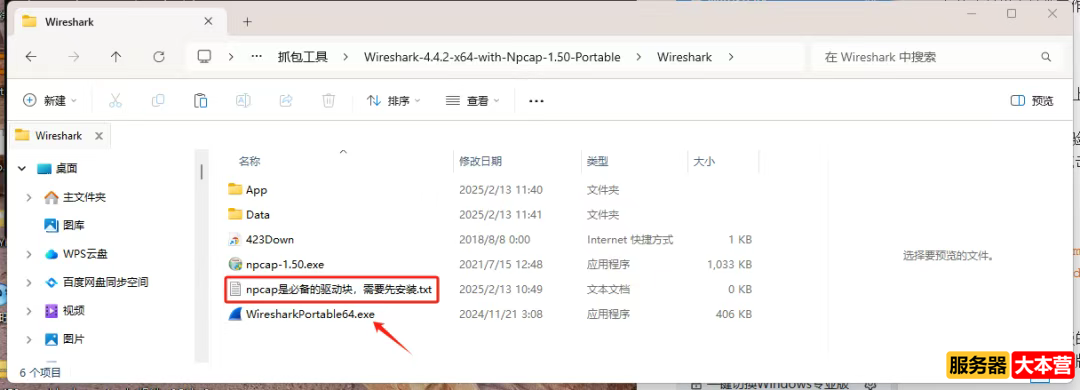Sort by the 修改日期 column header
Image resolution: width=1080 pixels, height=390 pixels.
pyautogui.click(x=480, y=161)
